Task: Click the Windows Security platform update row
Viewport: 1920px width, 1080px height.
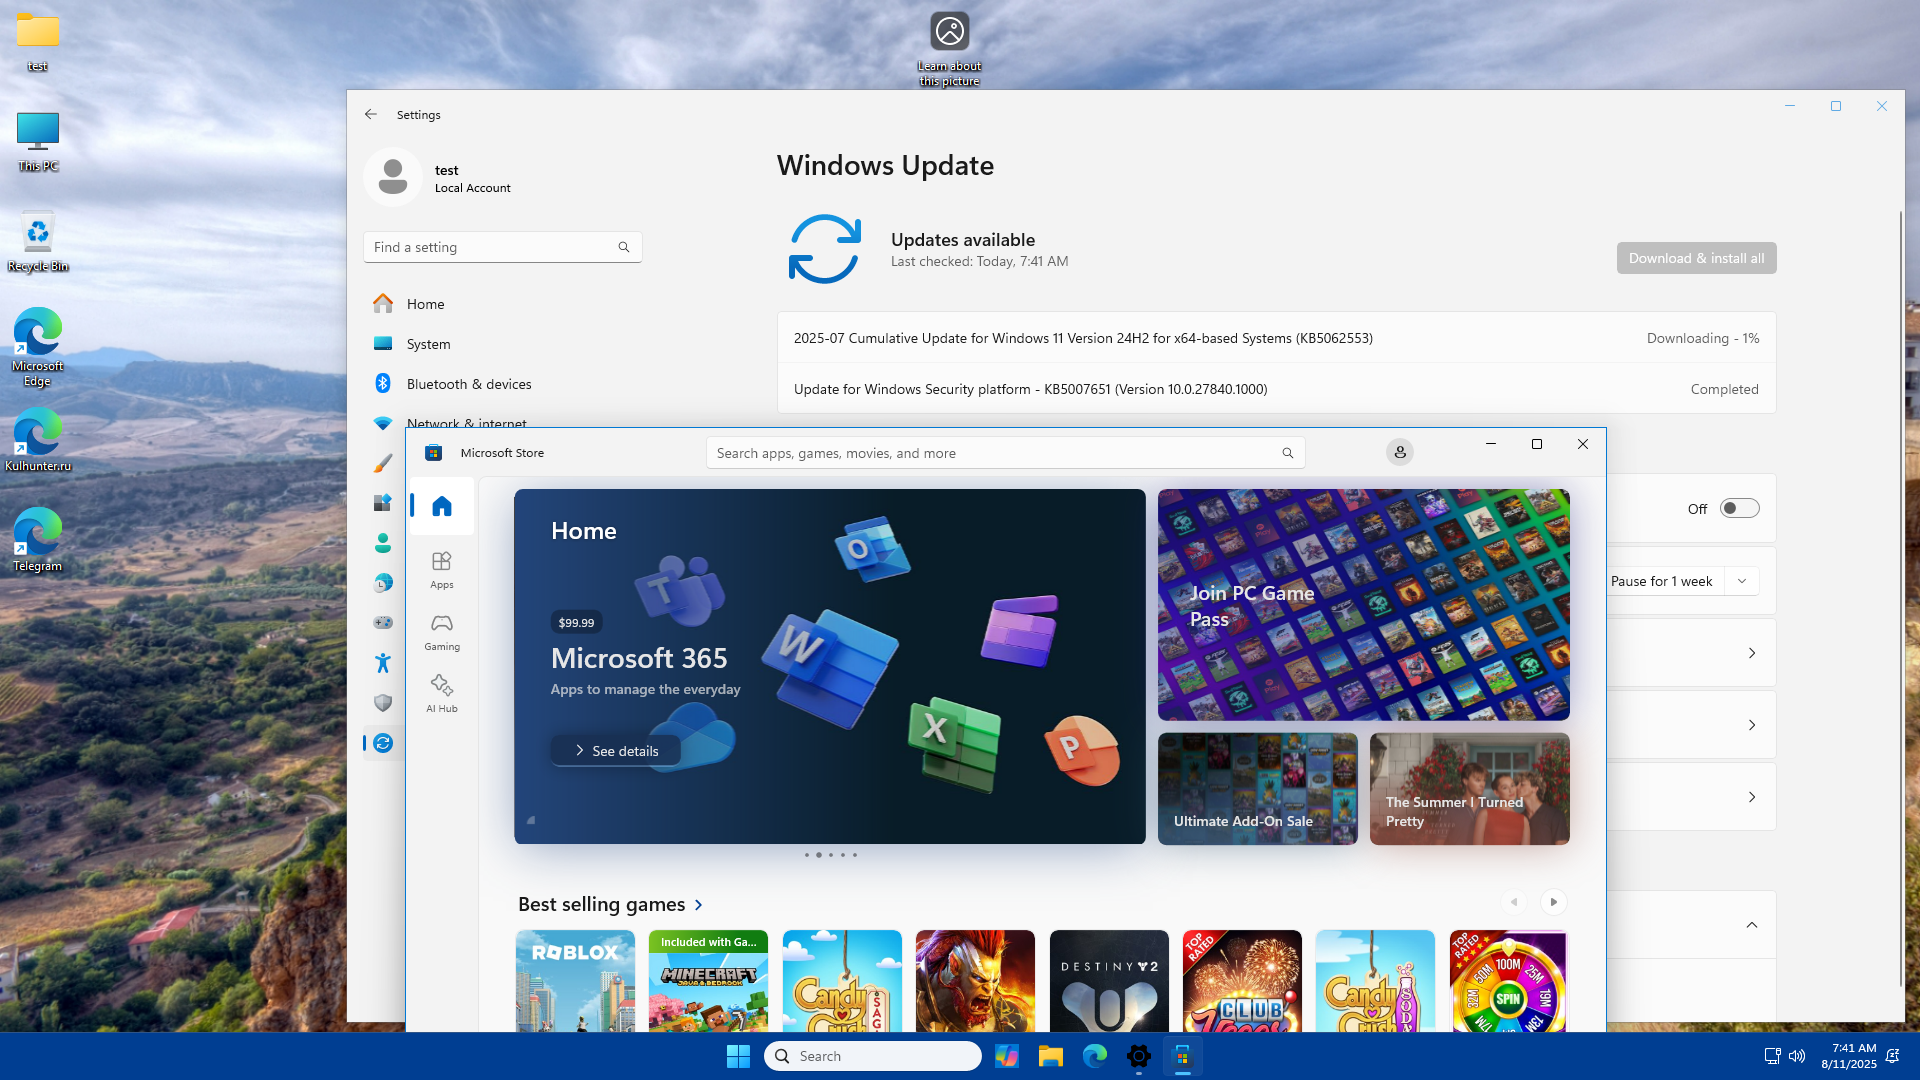Action: (1276, 389)
